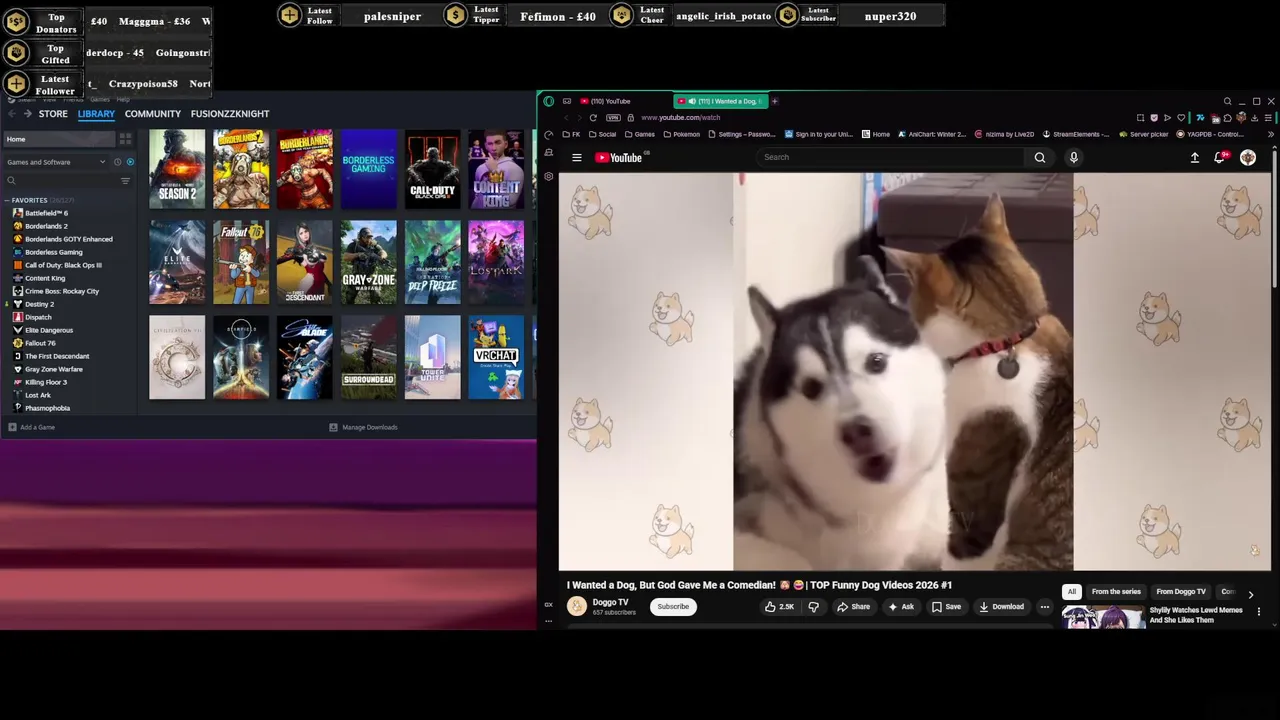Open the YouTube hamburger guide menu
This screenshot has width=1280, height=720.
tap(577, 157)
